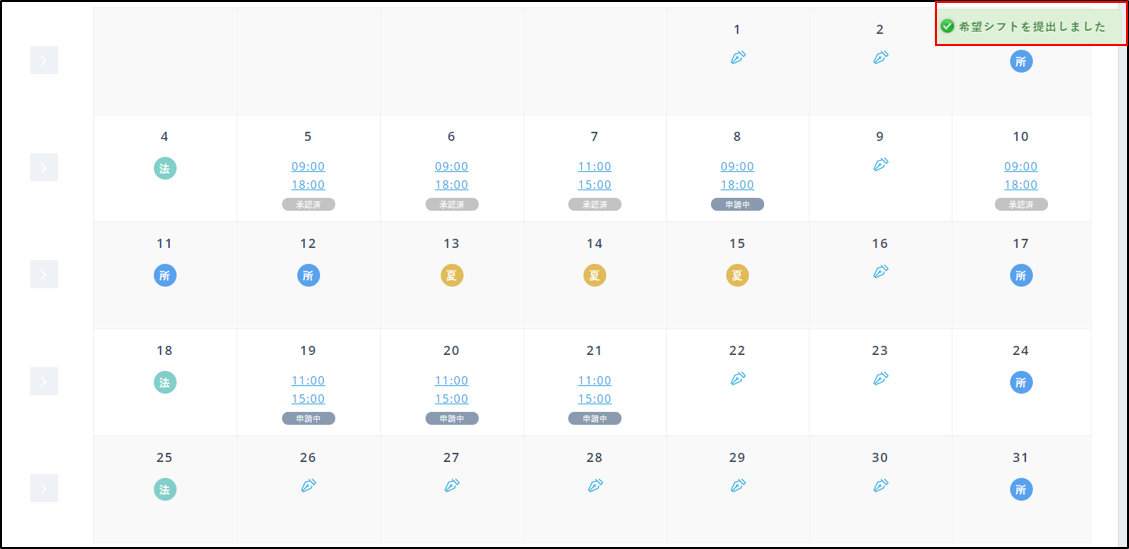The width and height of the screenshot is (1129, 549).
Task: Click the pencil edit icon on day 26
Action: tap(308, 485)
